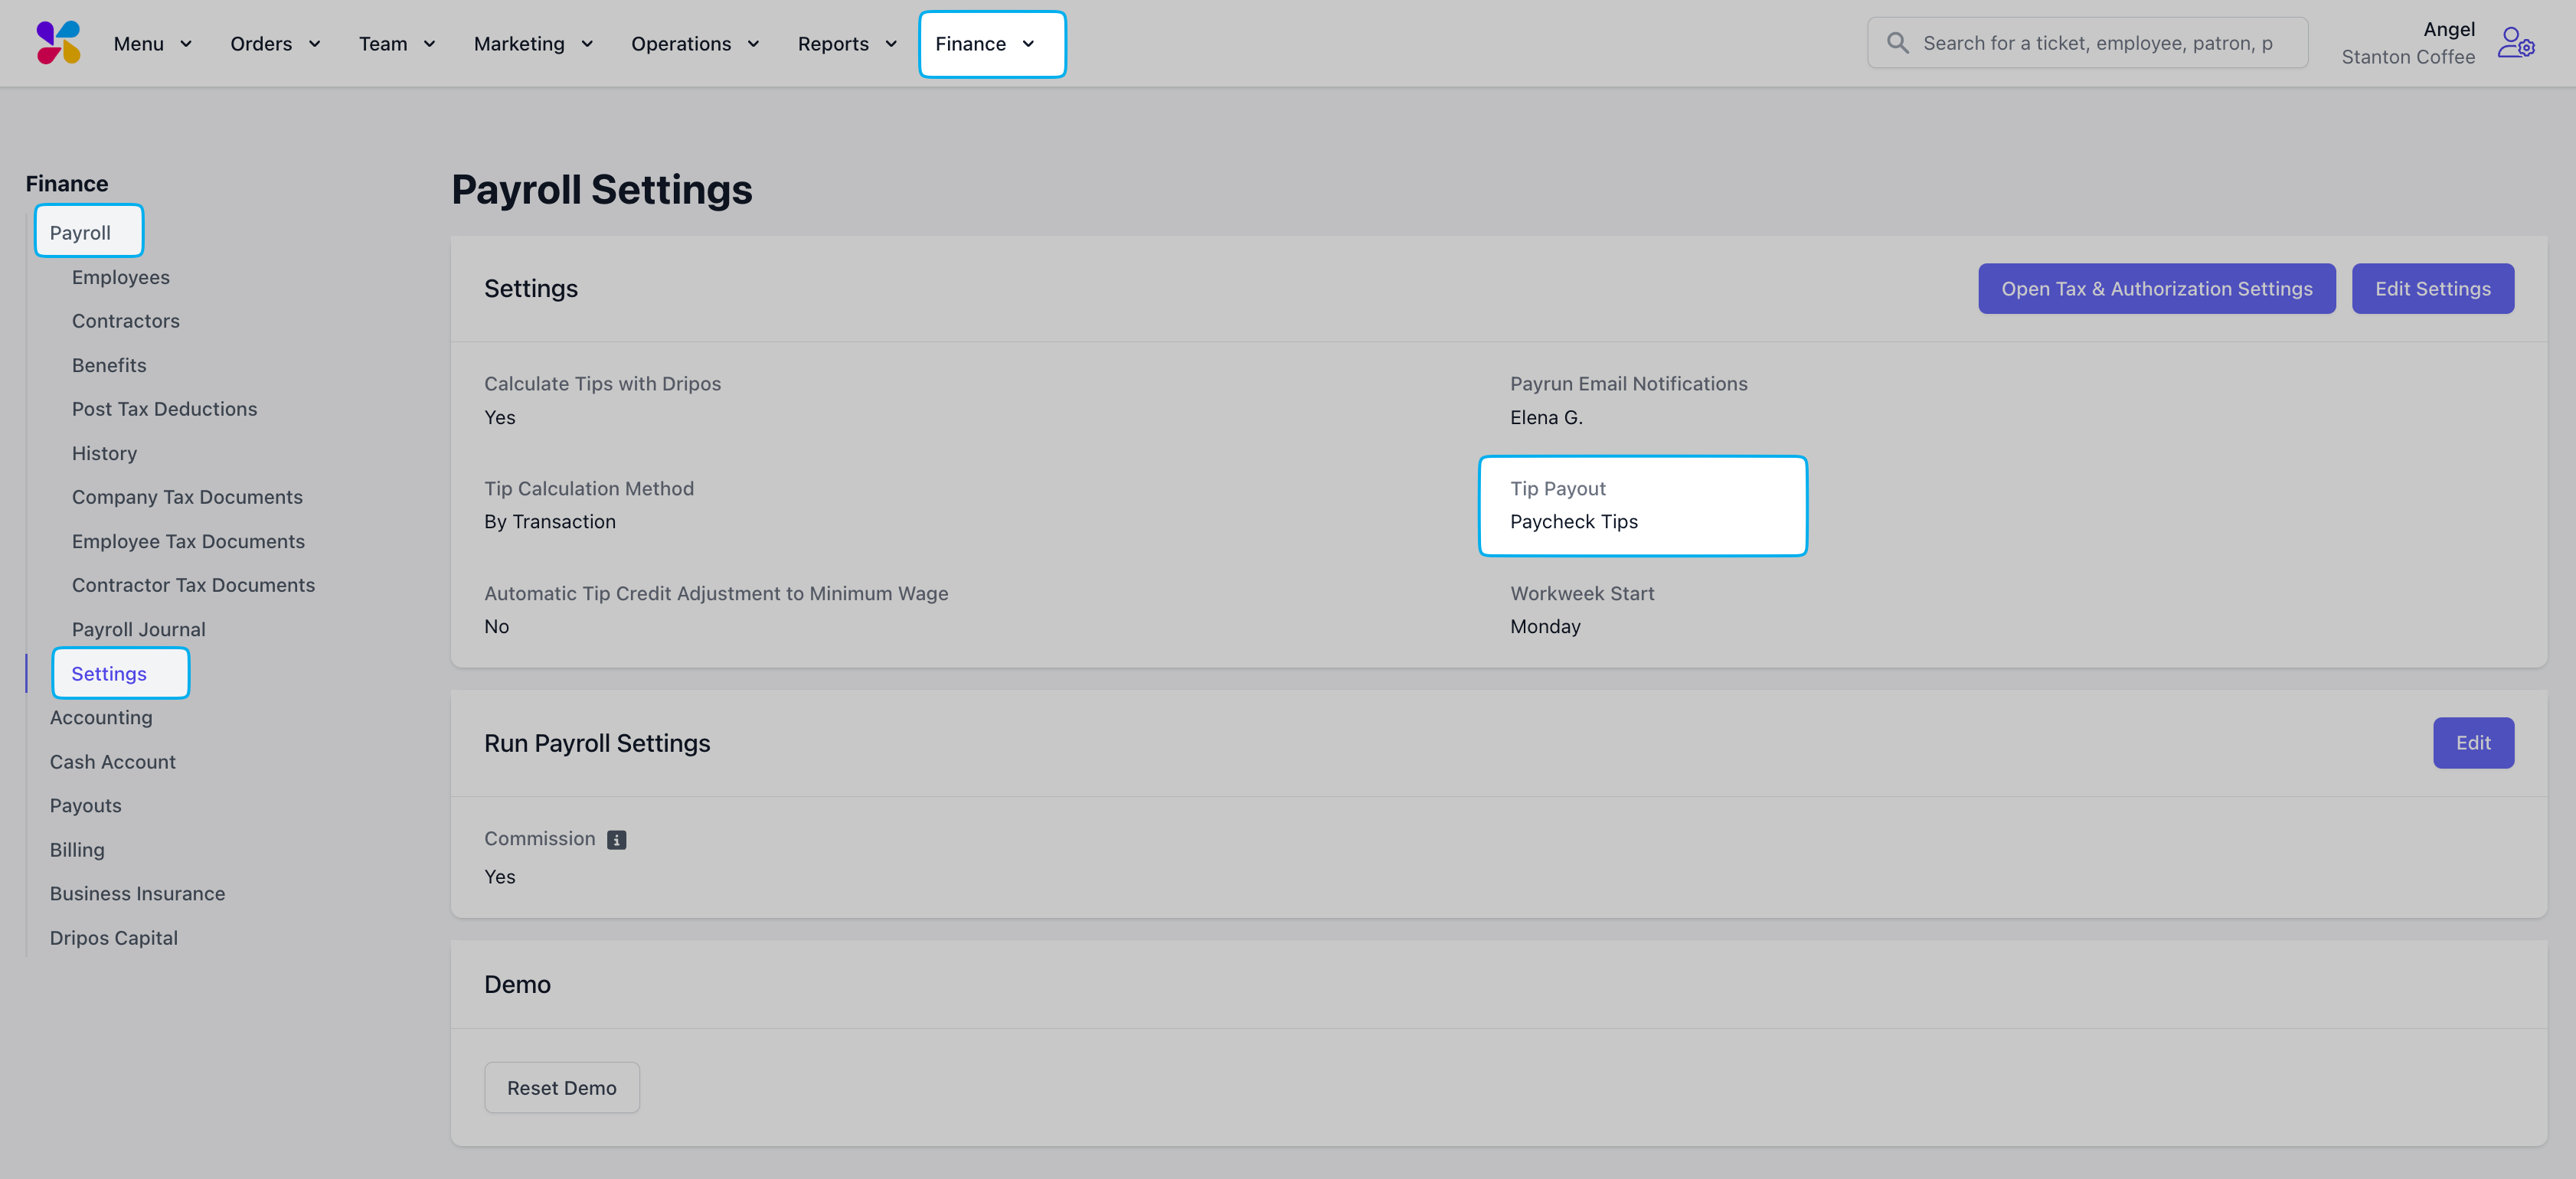Click the Dripos colorful logo icon

click(58, 43)
